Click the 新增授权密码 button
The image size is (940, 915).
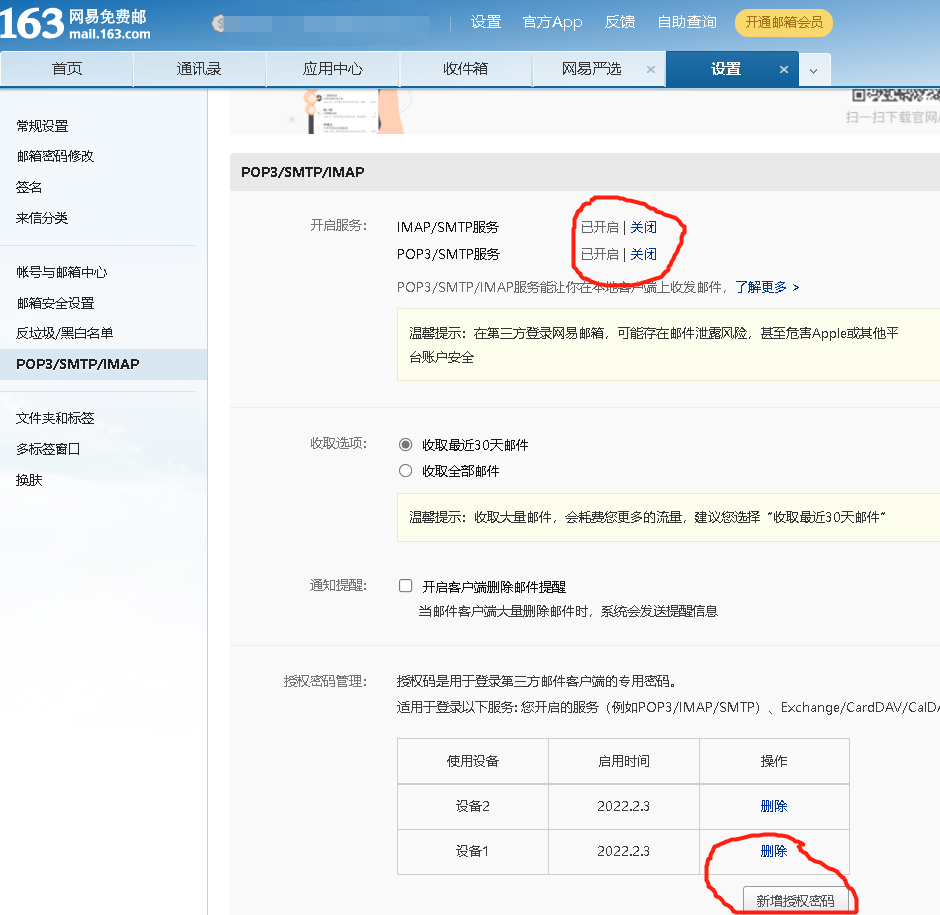click(x=795, y=900)
